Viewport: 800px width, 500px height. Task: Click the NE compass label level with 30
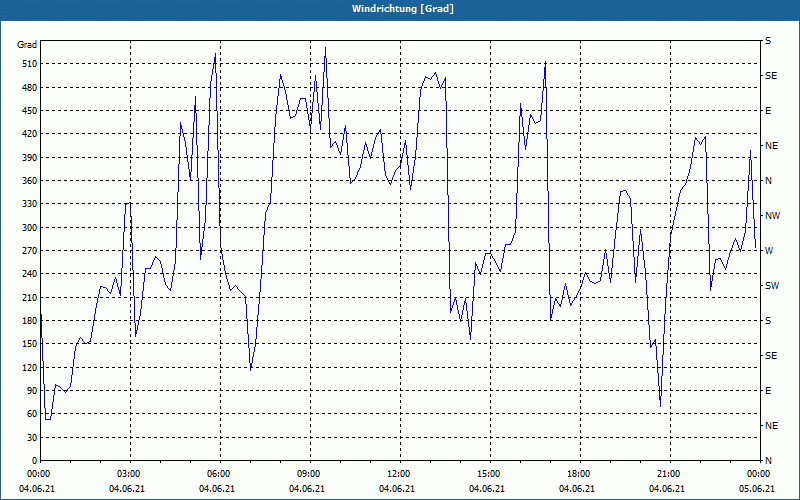(x=772, y=426)
